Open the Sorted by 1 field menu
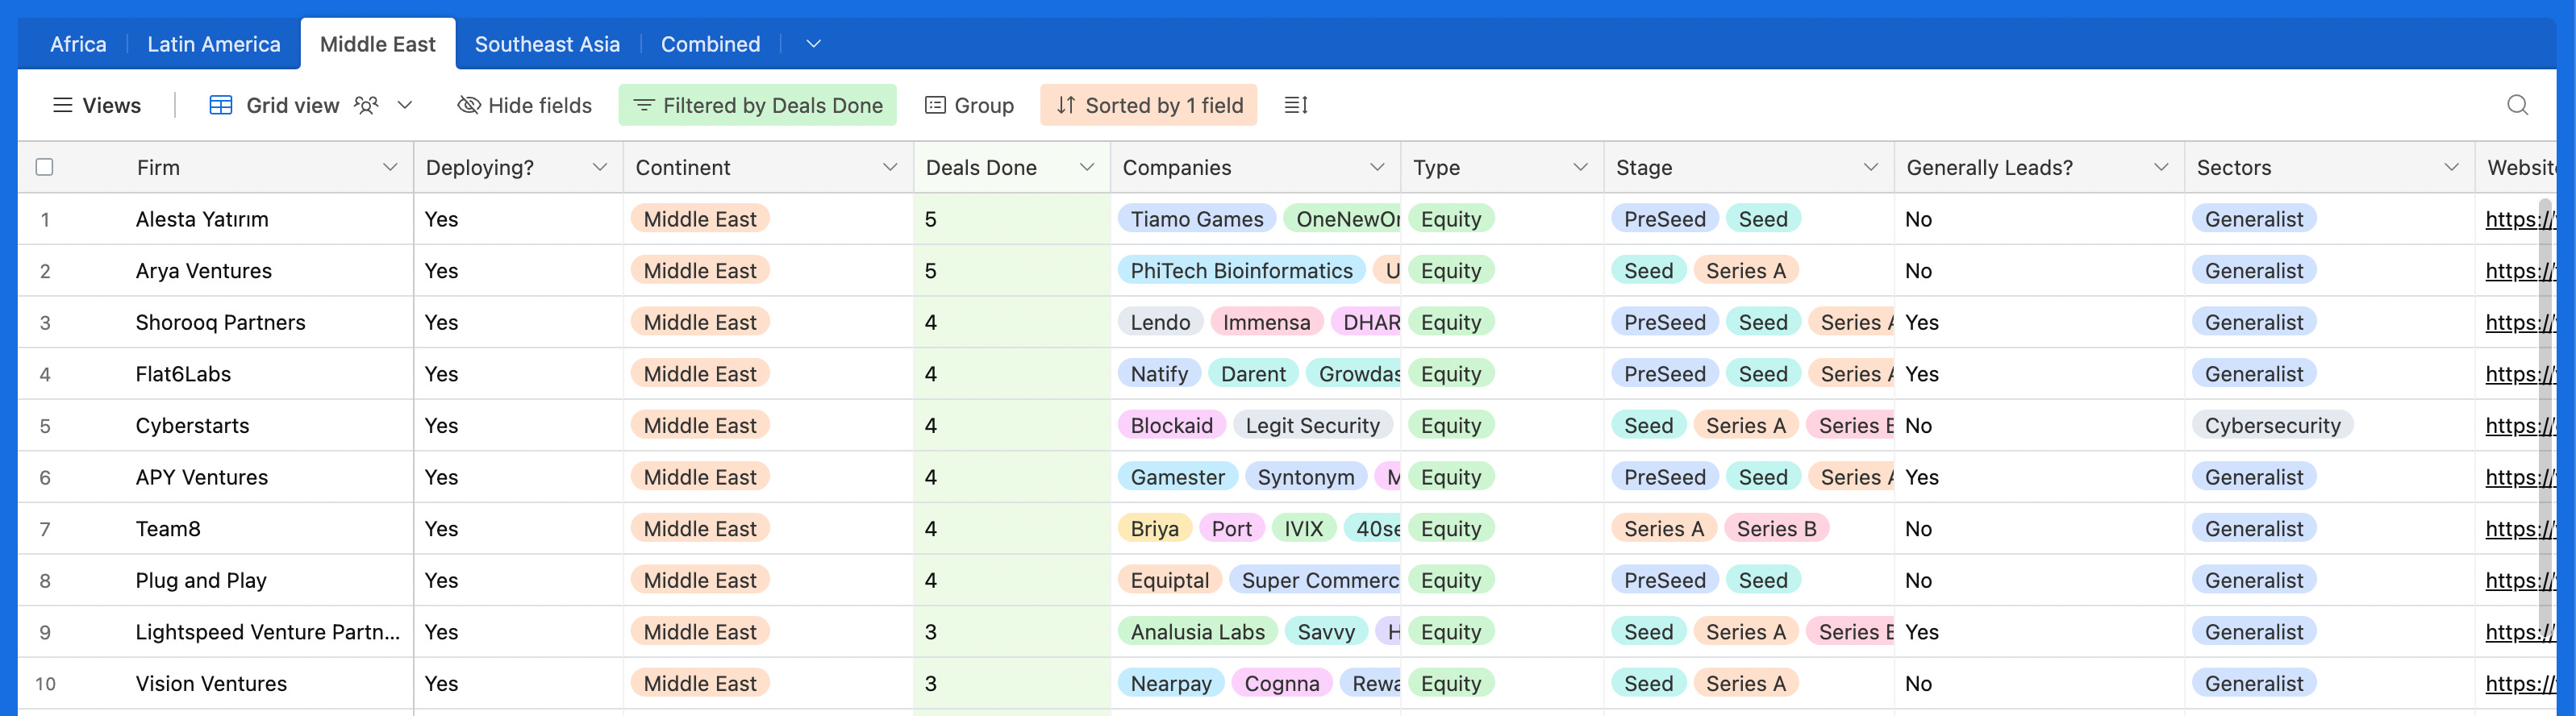 click(1149, 105)
